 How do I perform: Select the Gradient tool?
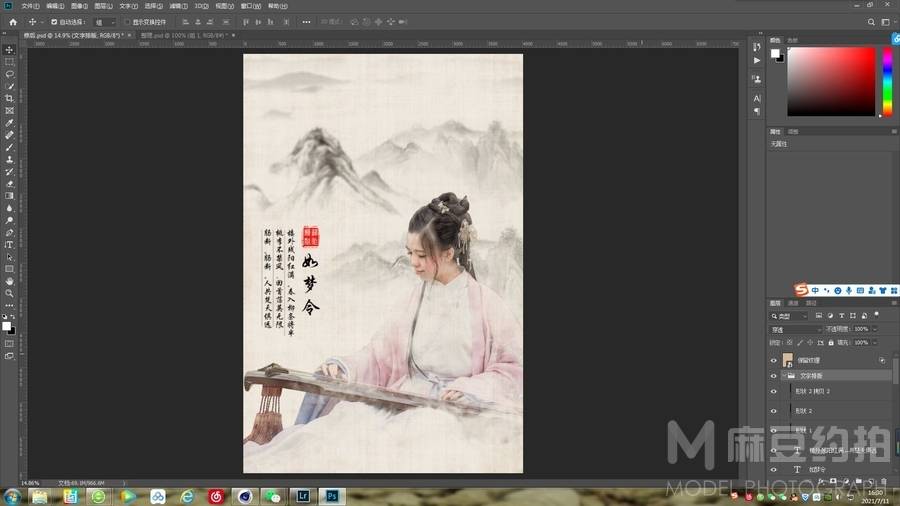9,196
